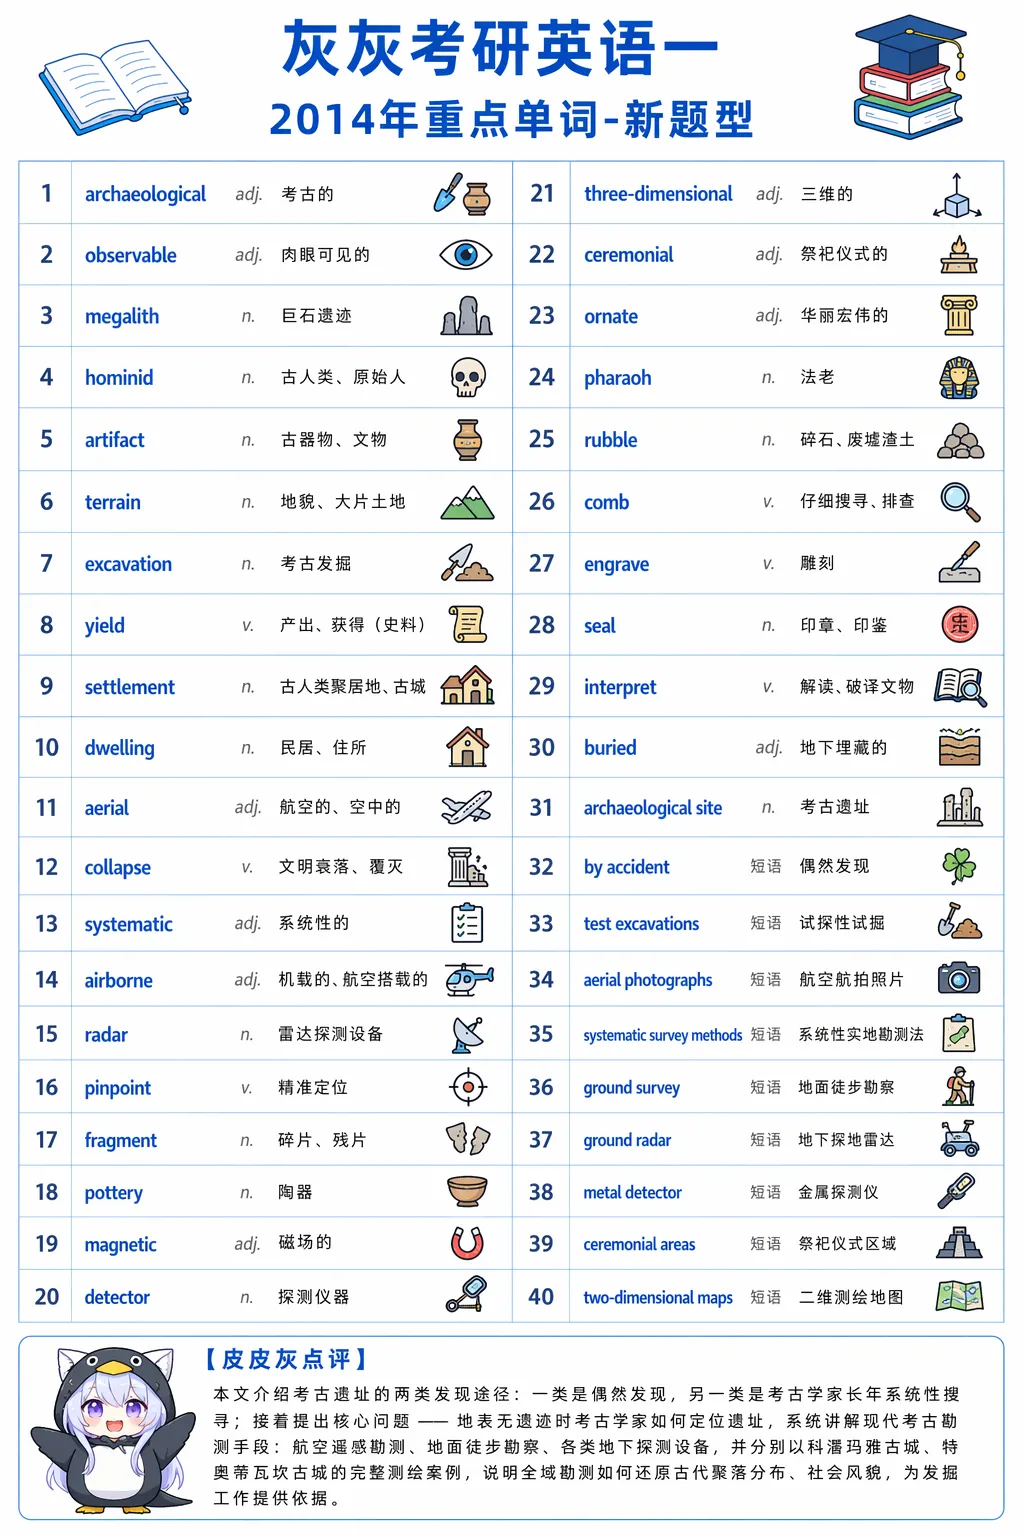Click the word ceremonial in row 22
The image size is (1024, 1536).
point(628,255)
